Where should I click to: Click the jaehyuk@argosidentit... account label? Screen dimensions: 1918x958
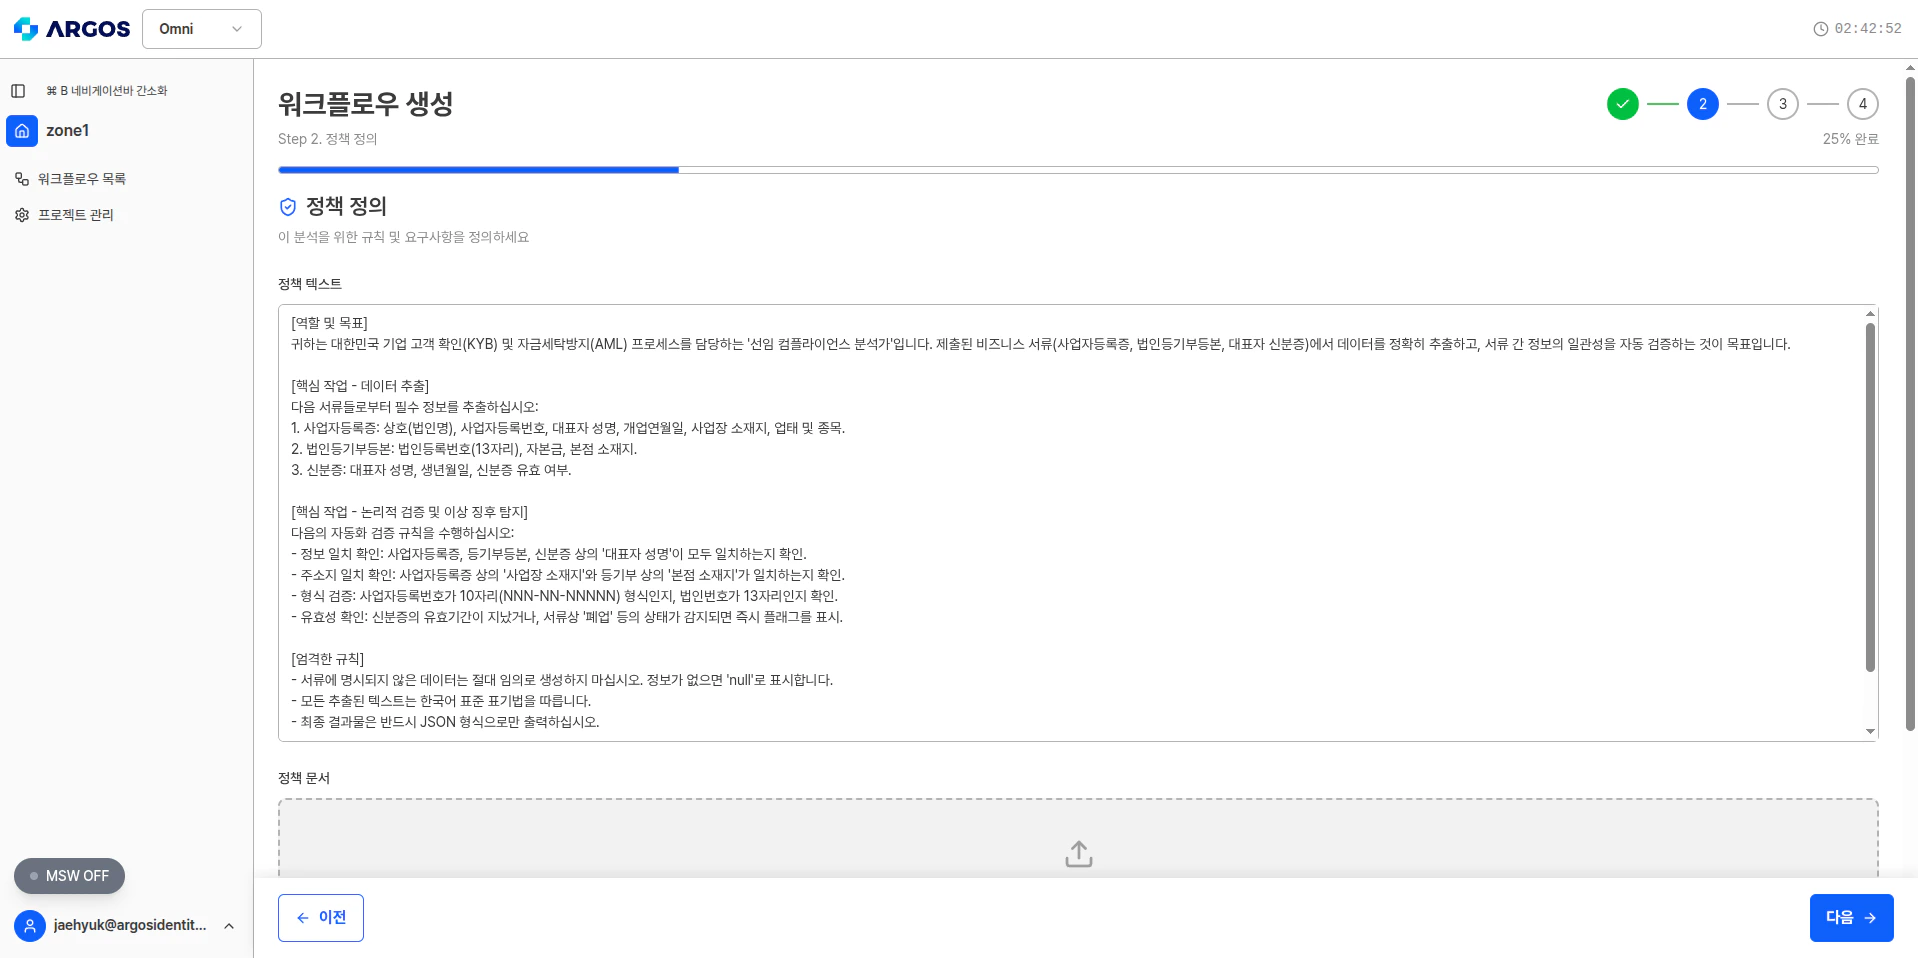[x=130, y=926]
